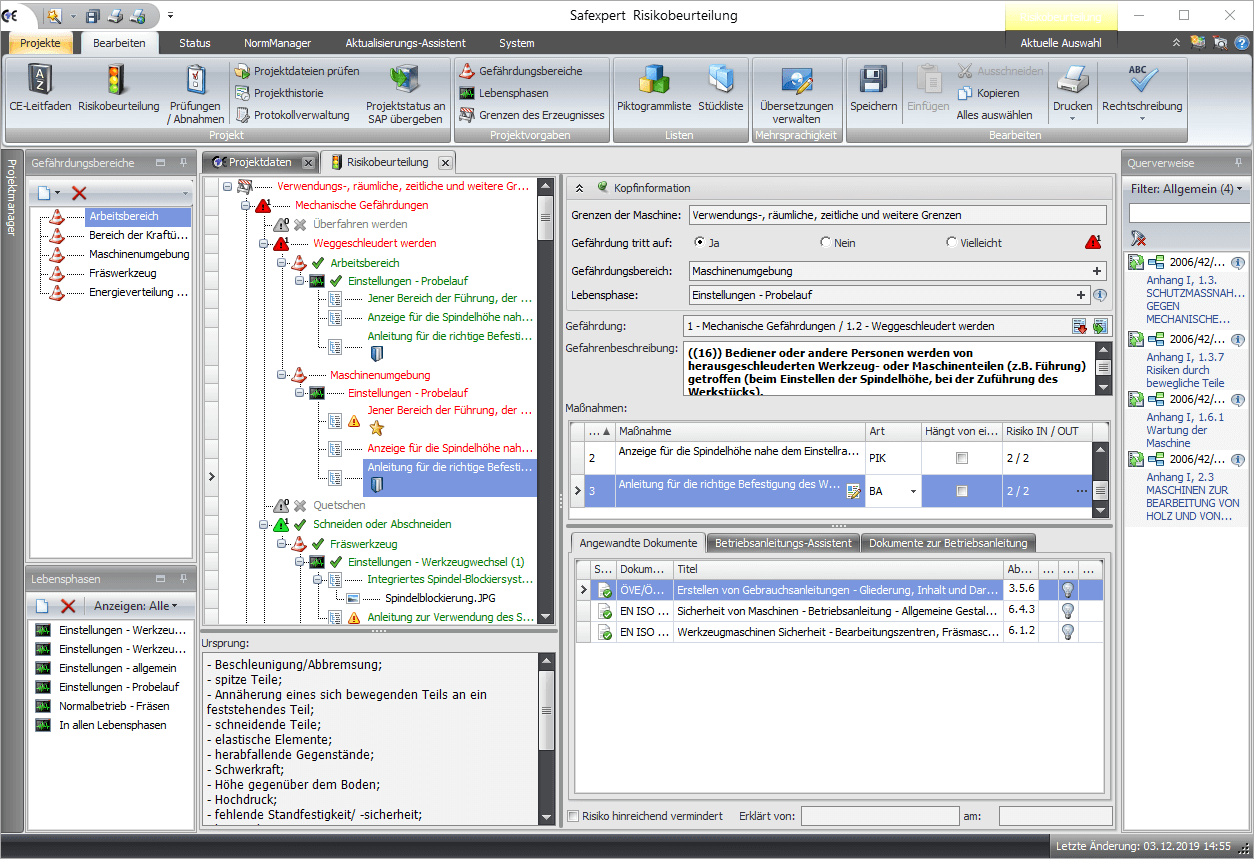Click Übersetzungen verwalten icon
The image size is (1254, 859).
click(796, 80)
